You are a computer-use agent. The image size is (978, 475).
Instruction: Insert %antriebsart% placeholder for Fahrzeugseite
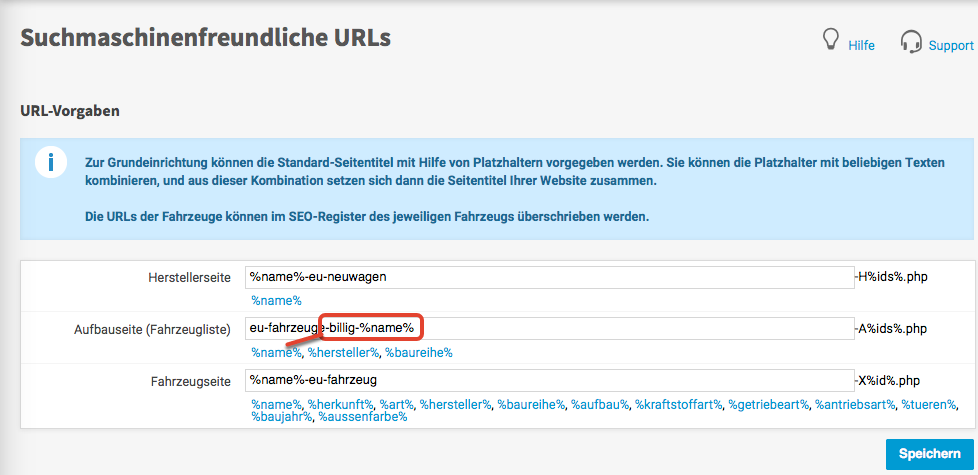coord(855,404)
